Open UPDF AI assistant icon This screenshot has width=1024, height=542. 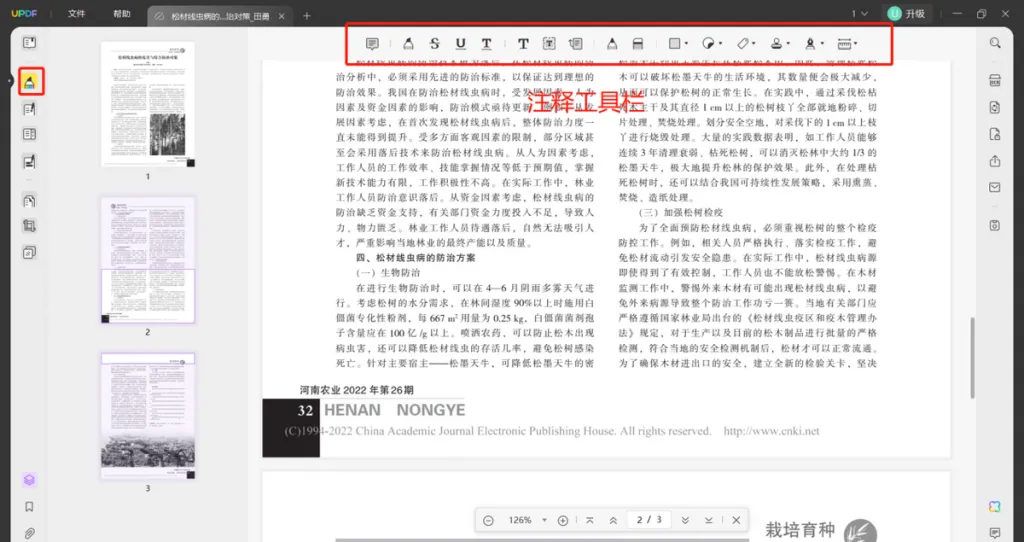pos(995,507)
